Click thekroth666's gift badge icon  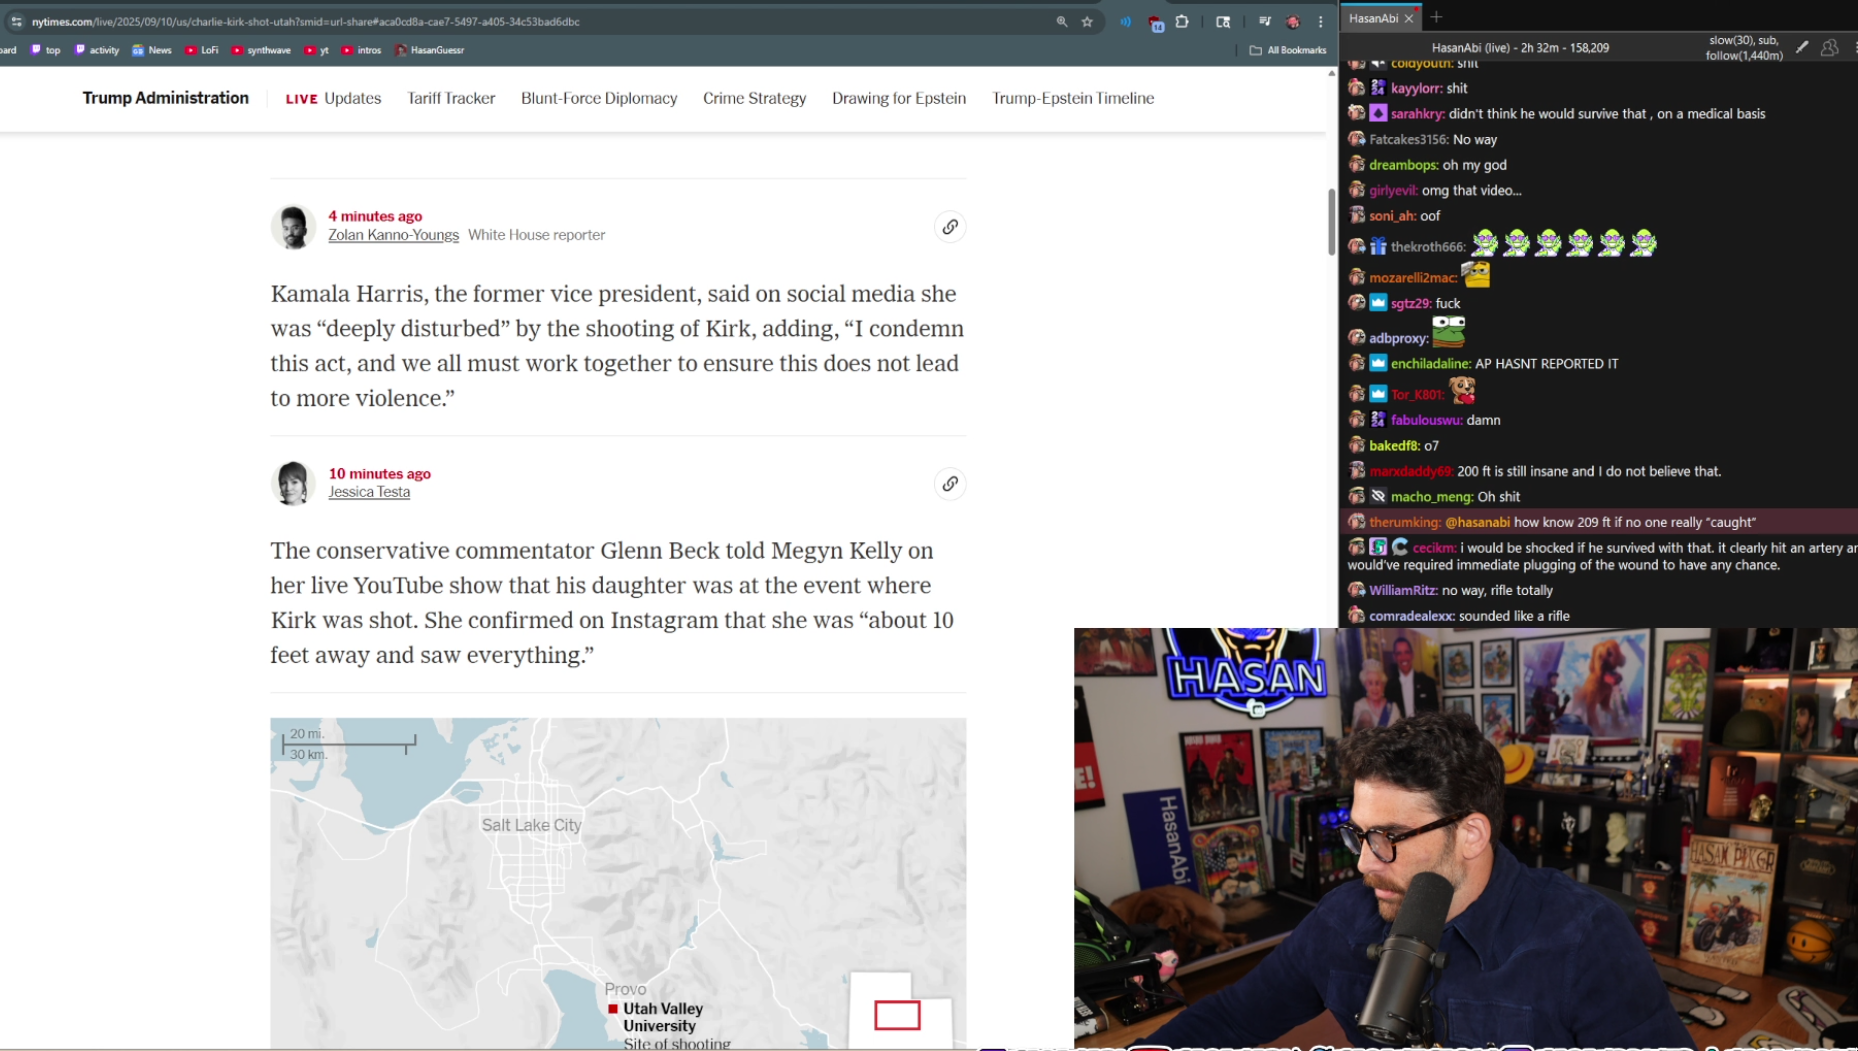[x=1378, y=246]
